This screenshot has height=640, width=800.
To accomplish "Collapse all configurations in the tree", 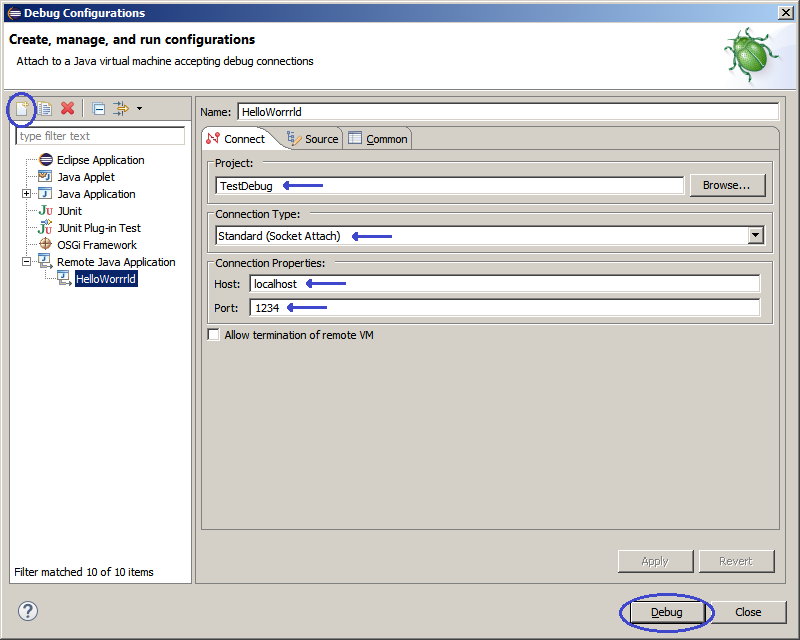I will [99, 108].
